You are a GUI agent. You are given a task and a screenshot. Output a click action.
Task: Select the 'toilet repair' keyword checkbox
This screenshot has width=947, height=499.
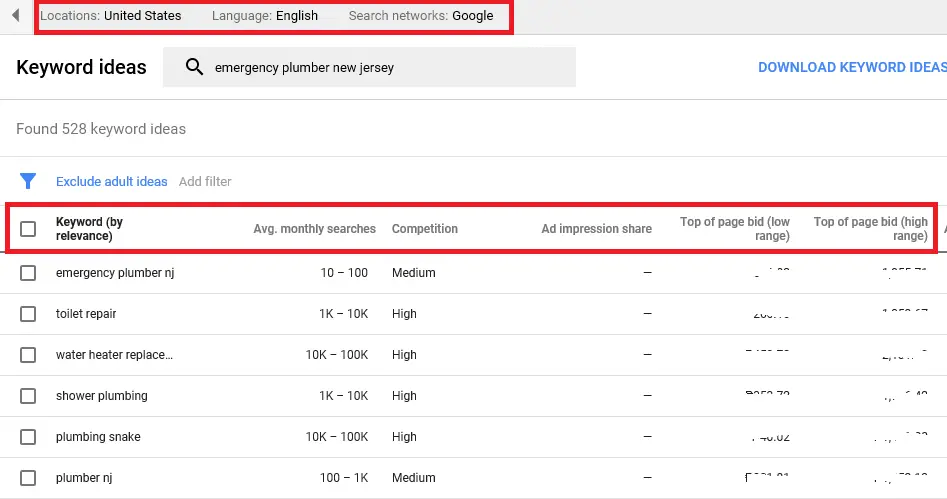point(28,314)
